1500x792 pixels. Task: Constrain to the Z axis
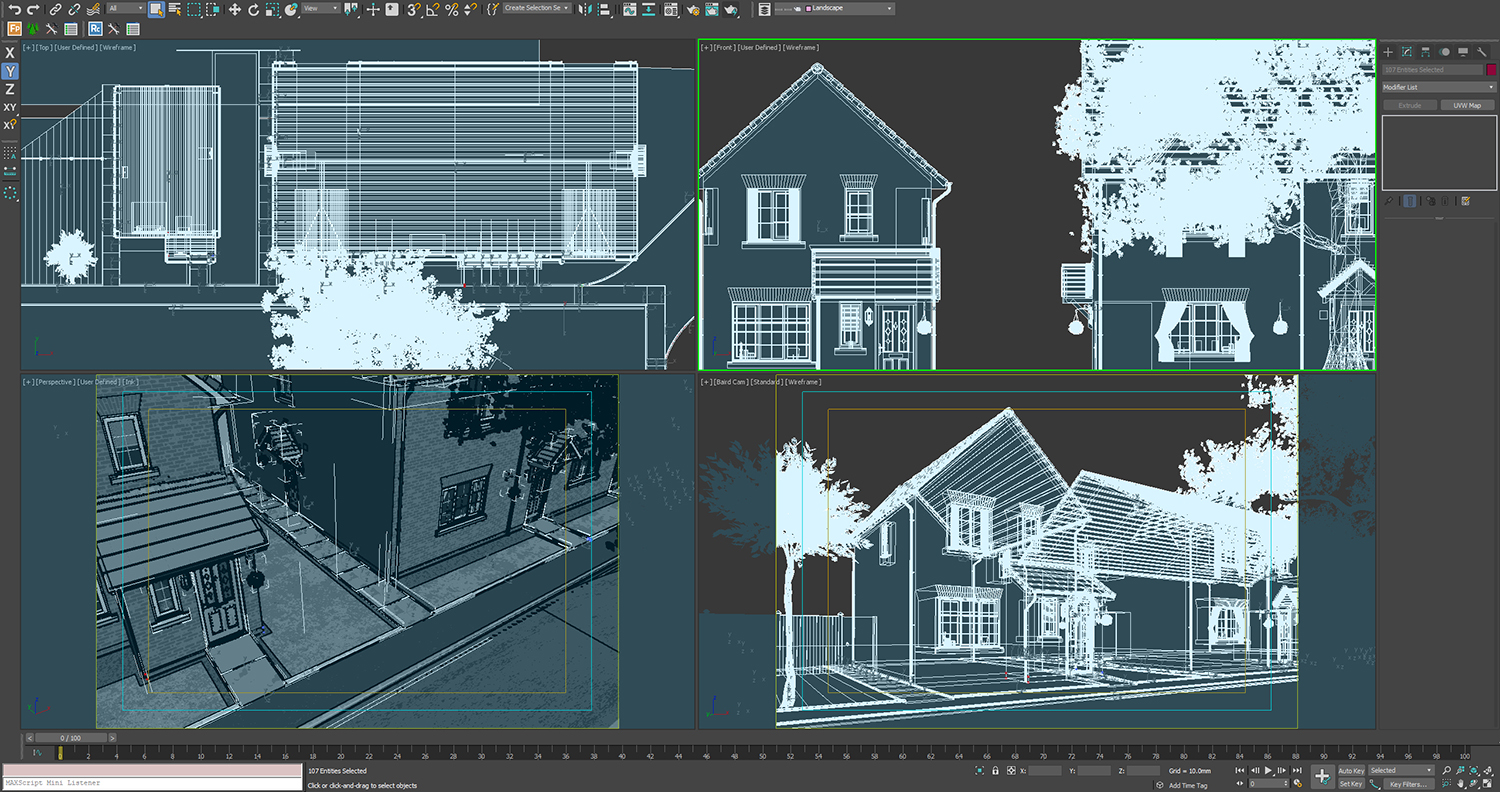click(x=10, y=89)
